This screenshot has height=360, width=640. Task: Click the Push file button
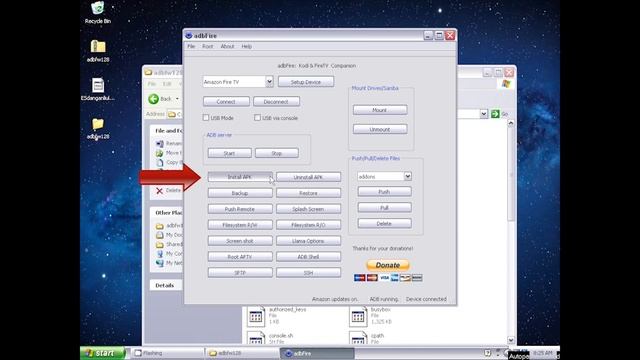coord(384,191)
